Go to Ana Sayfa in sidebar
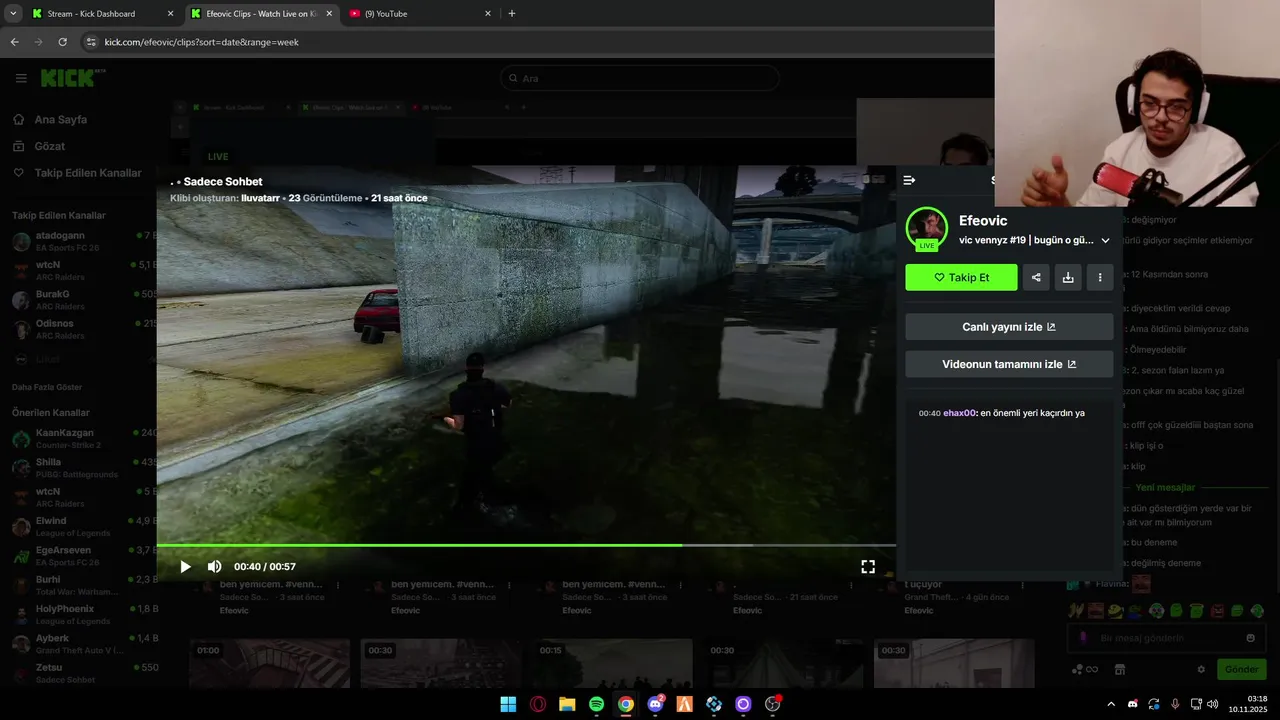Screen dimensions: 1280x720 point(61,119)
